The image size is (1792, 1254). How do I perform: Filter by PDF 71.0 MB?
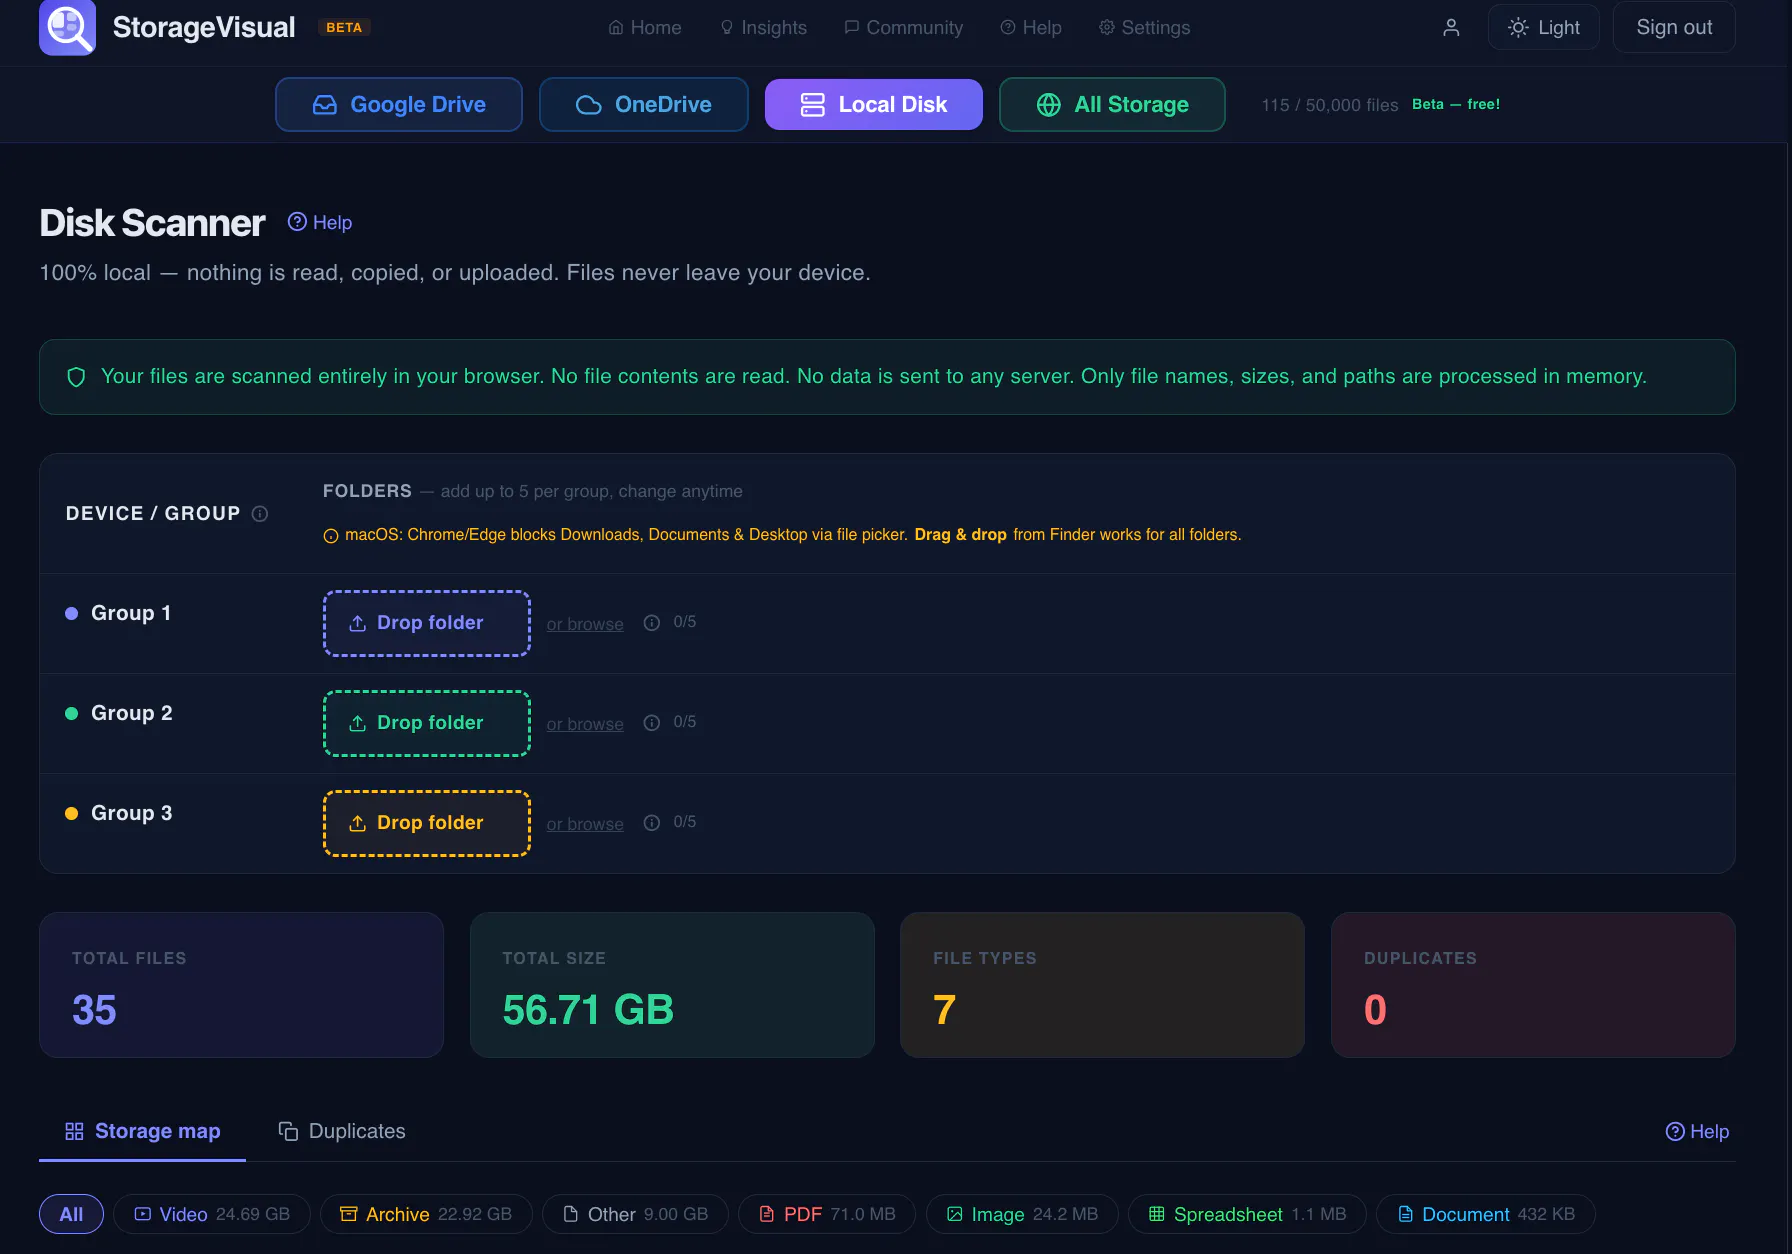coord(827,1214)
